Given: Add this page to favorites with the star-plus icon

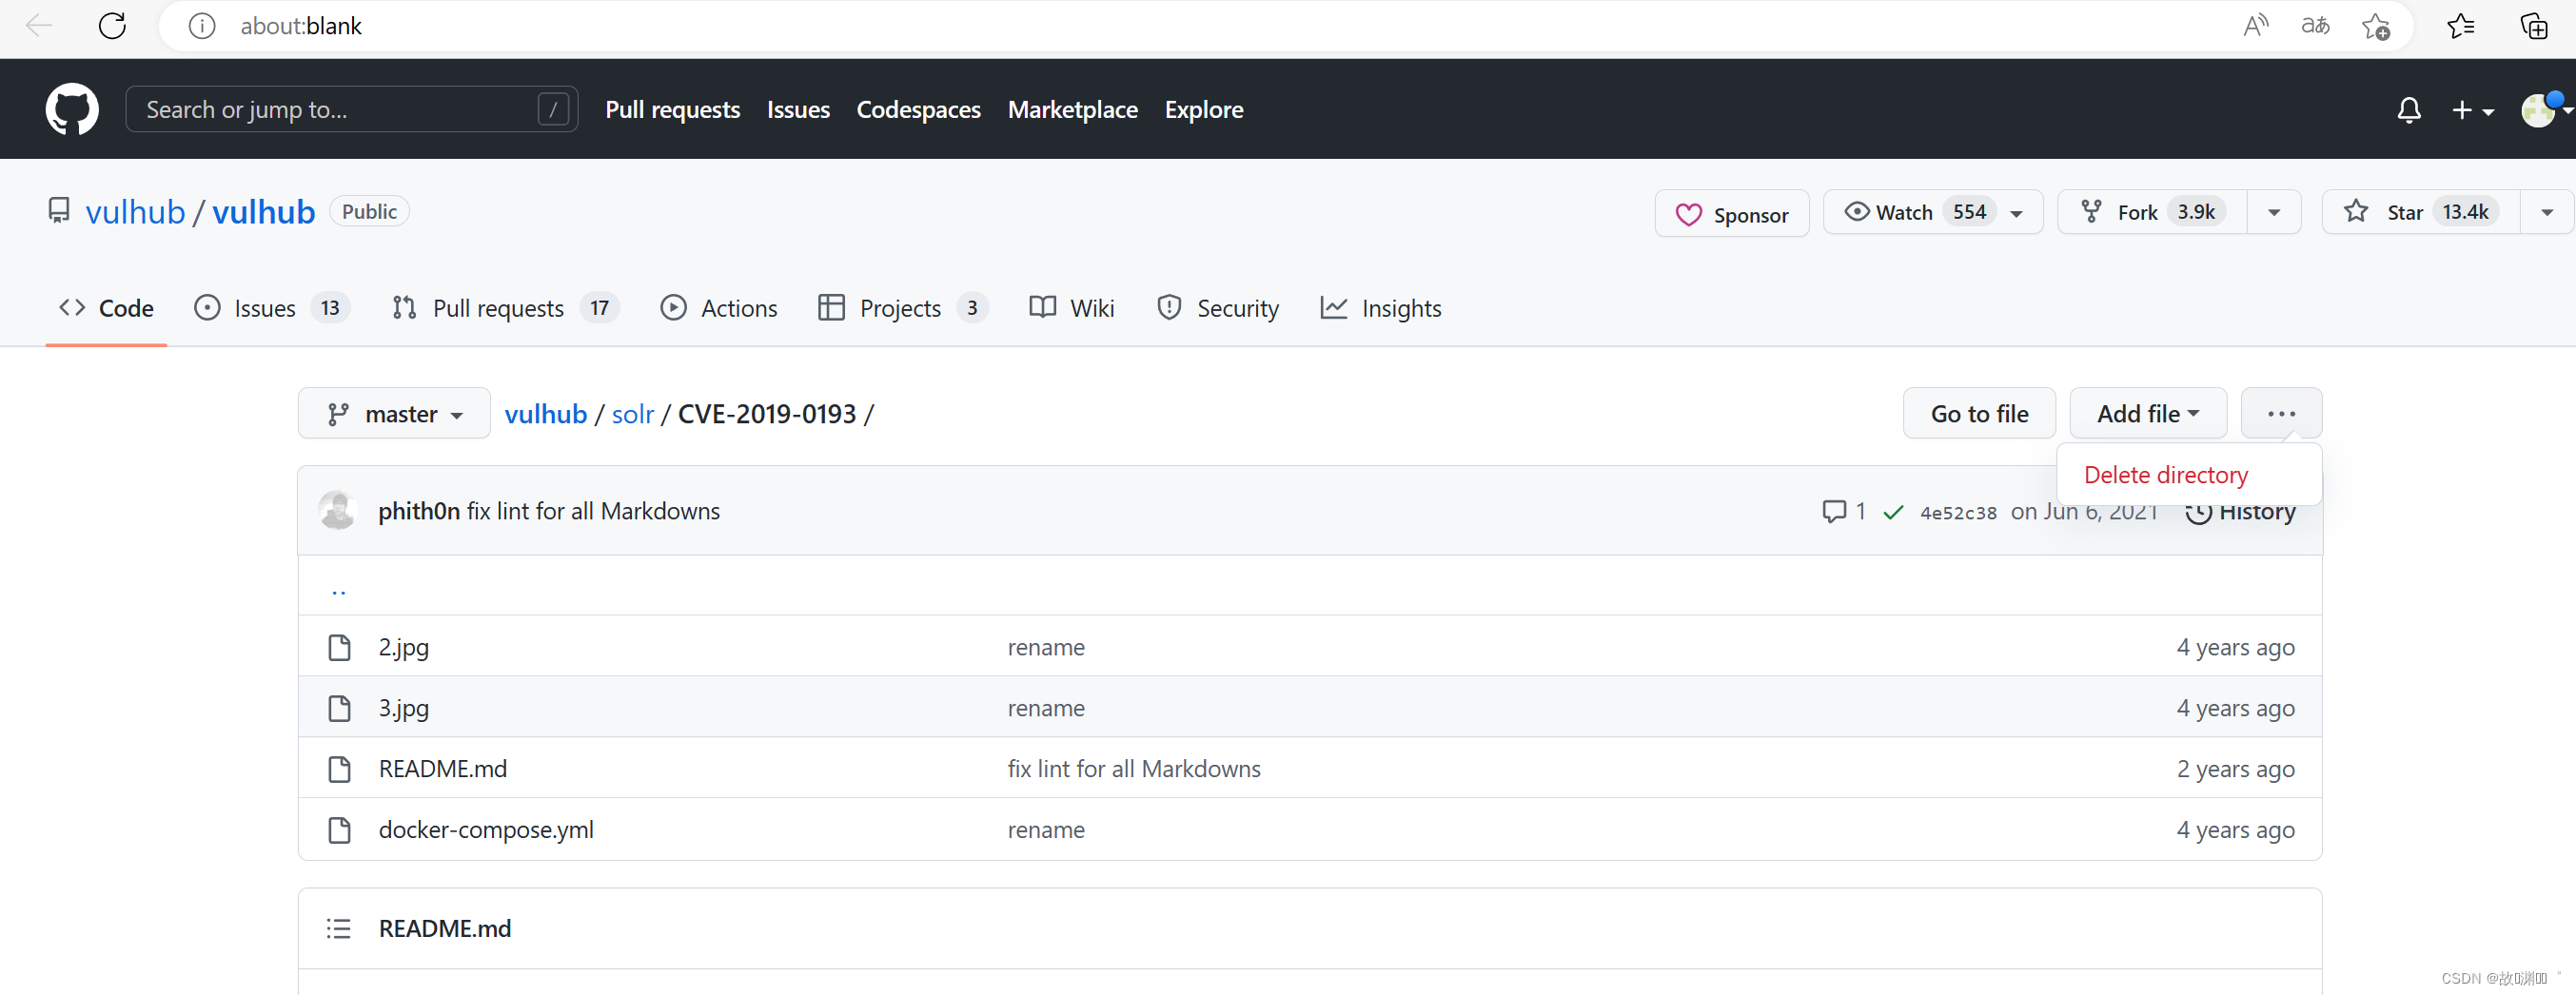Looking at the screenshot, I should (2376, 26).
